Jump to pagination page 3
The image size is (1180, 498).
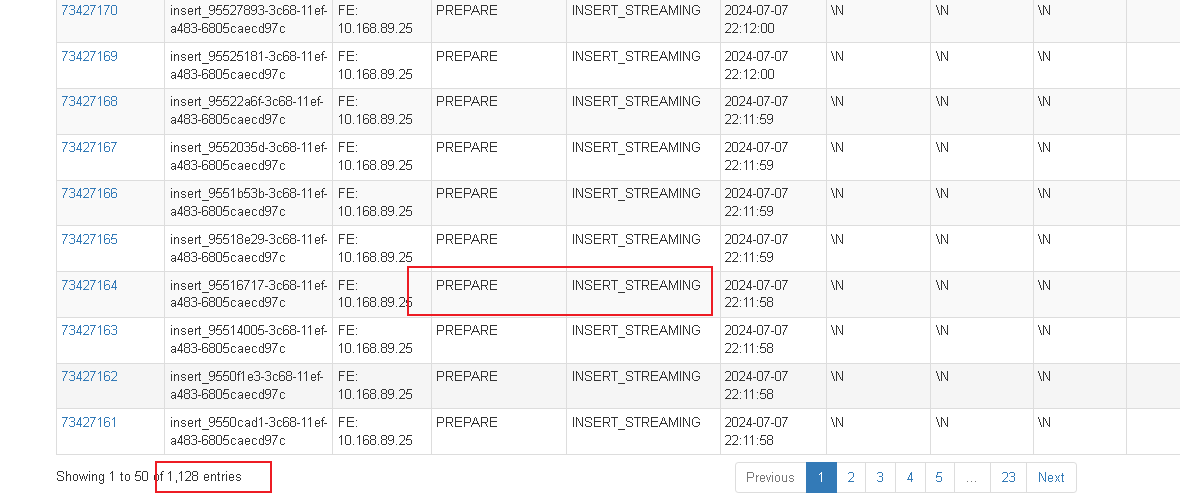pyautogui.click(x=880, y=478)
